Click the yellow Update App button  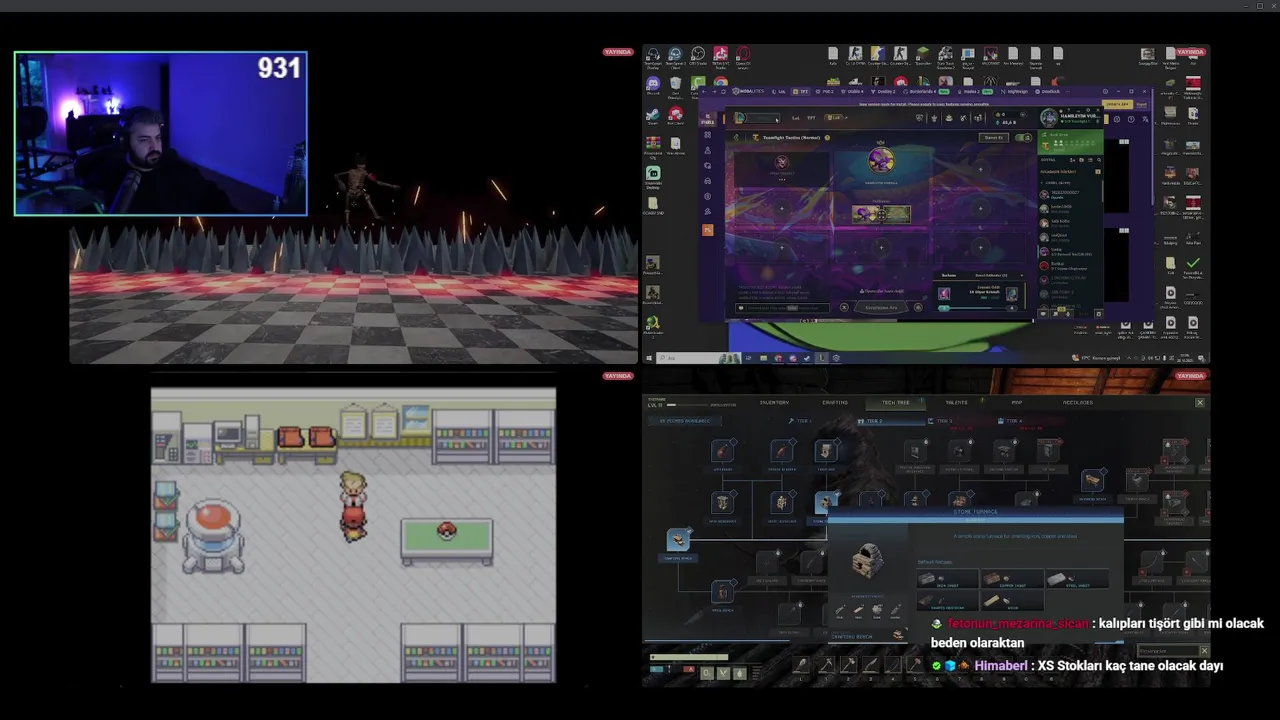point(1117,104)
